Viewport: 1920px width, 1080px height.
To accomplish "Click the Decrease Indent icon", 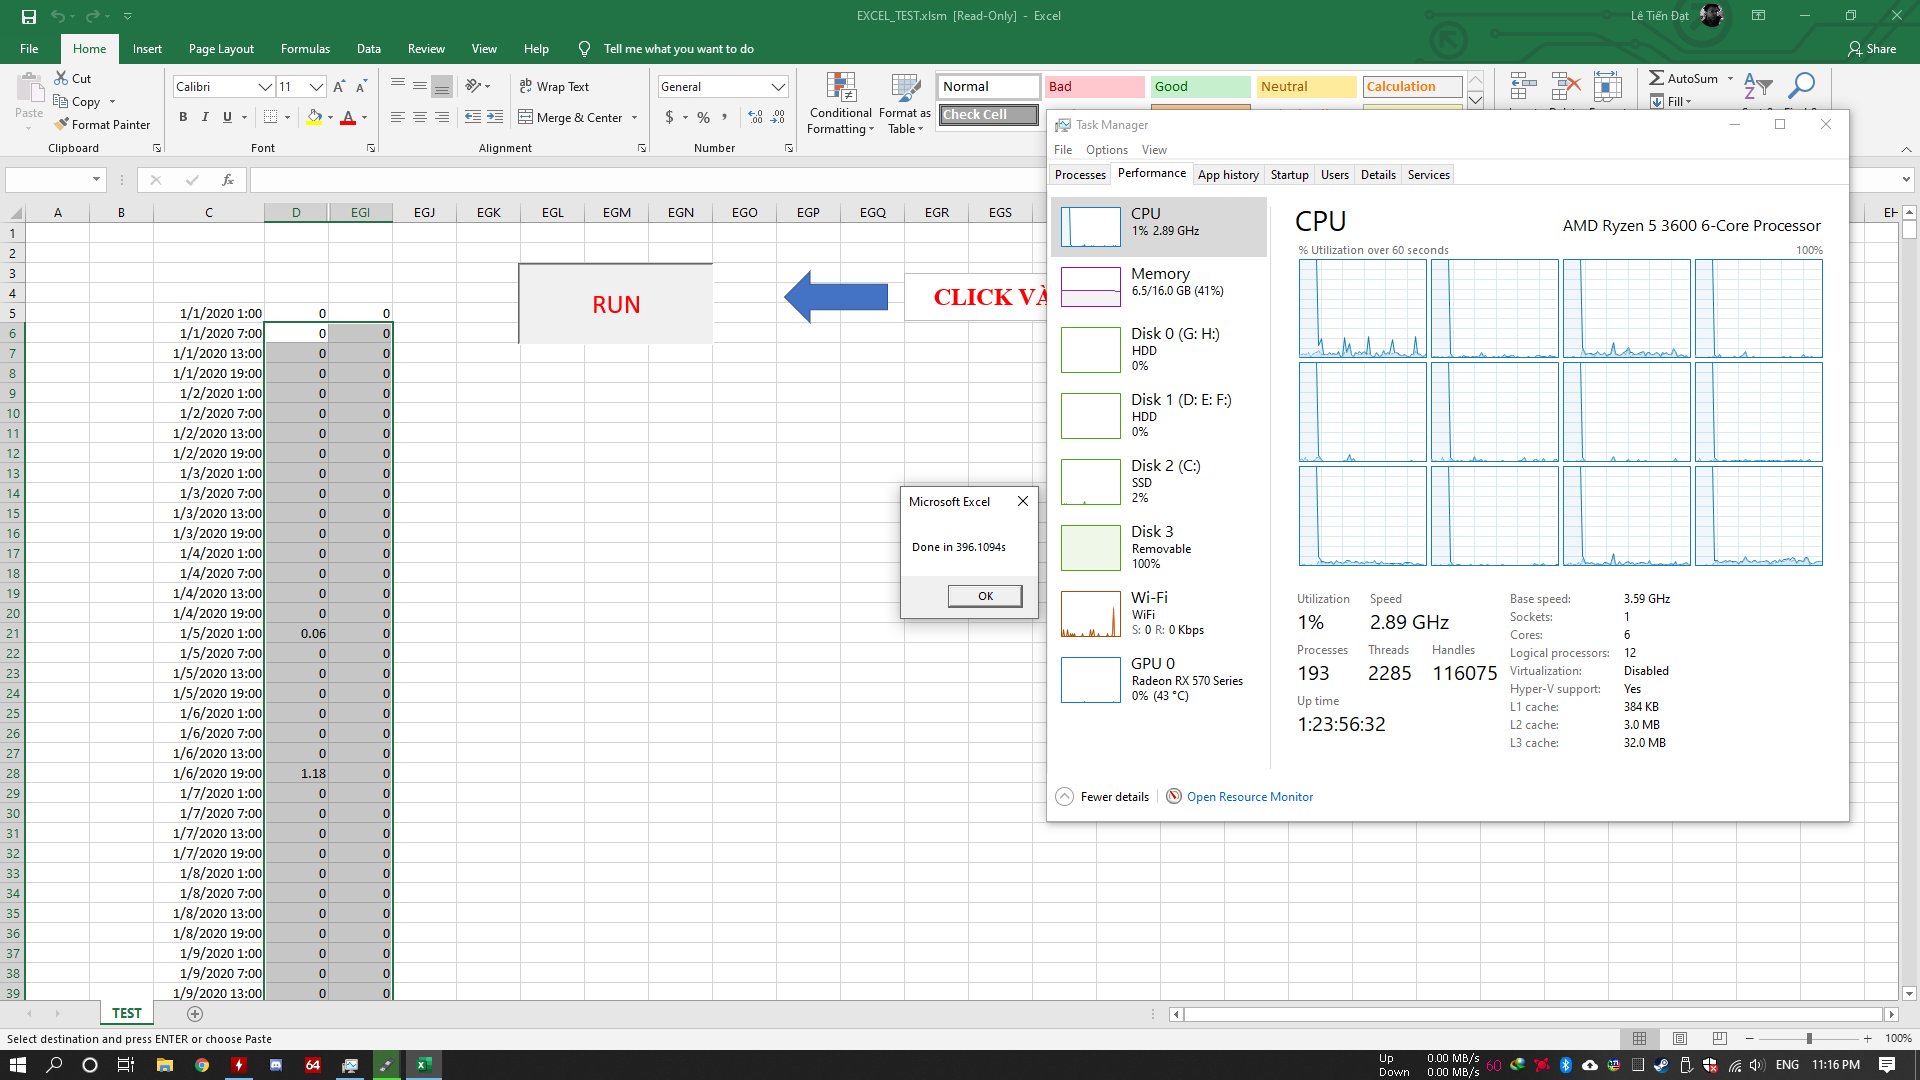I will (x=473, y=117).
